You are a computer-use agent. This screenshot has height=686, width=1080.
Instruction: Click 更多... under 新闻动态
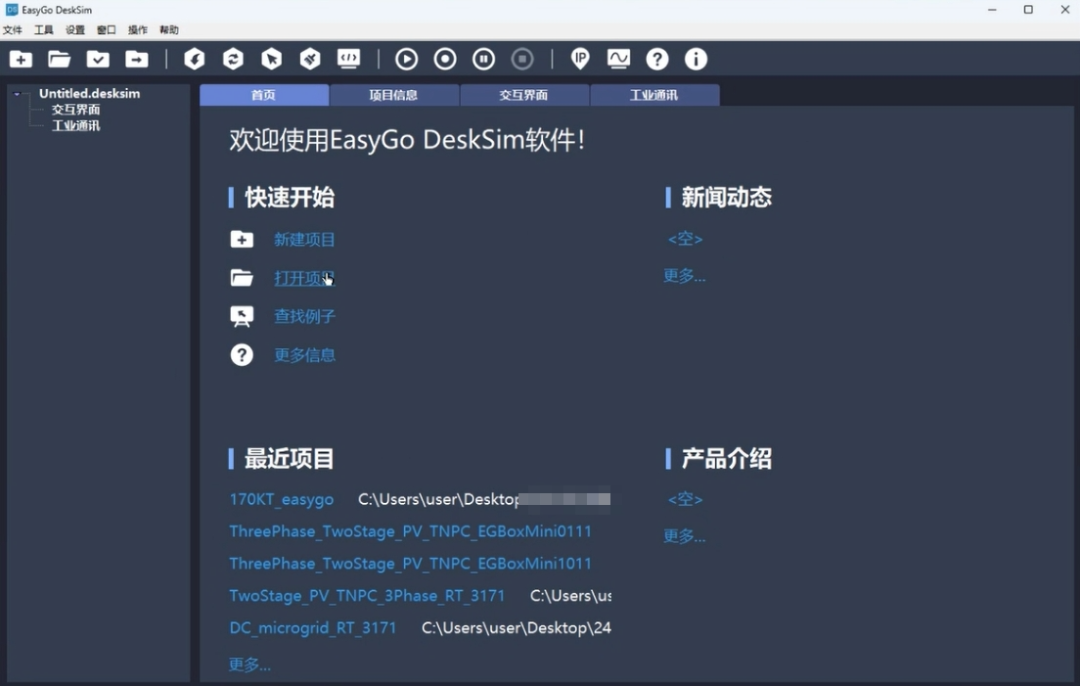pyautogui.click(x=685, y=276)
